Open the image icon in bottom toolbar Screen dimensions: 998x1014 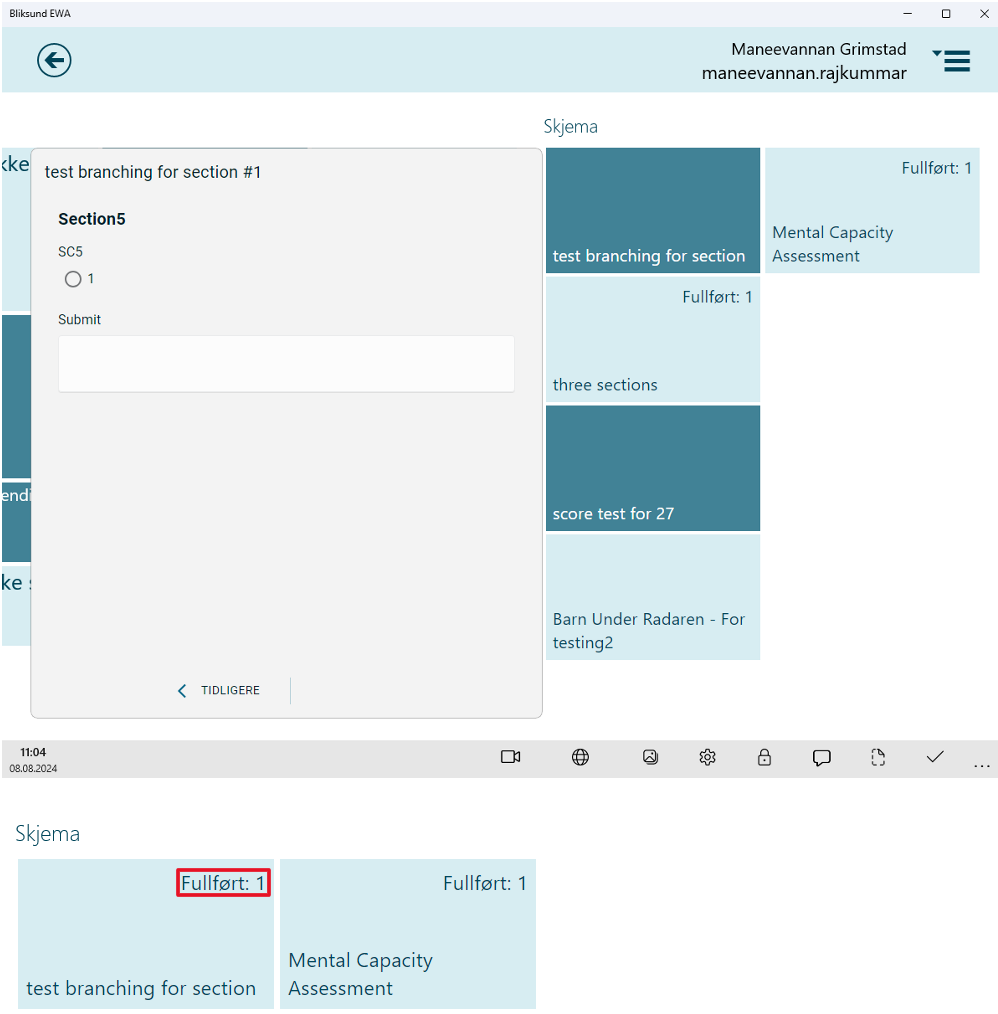650,757
